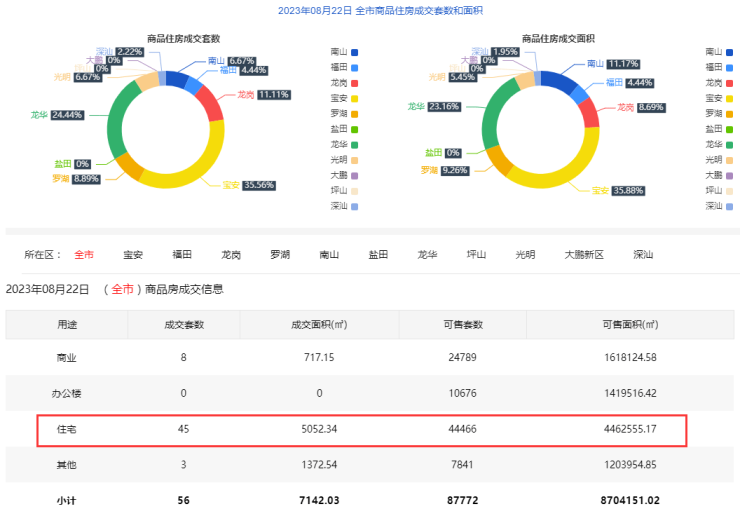Select the 大鹏新区 district filter
This screenshot has width=740, height=530.
[584, 255]
